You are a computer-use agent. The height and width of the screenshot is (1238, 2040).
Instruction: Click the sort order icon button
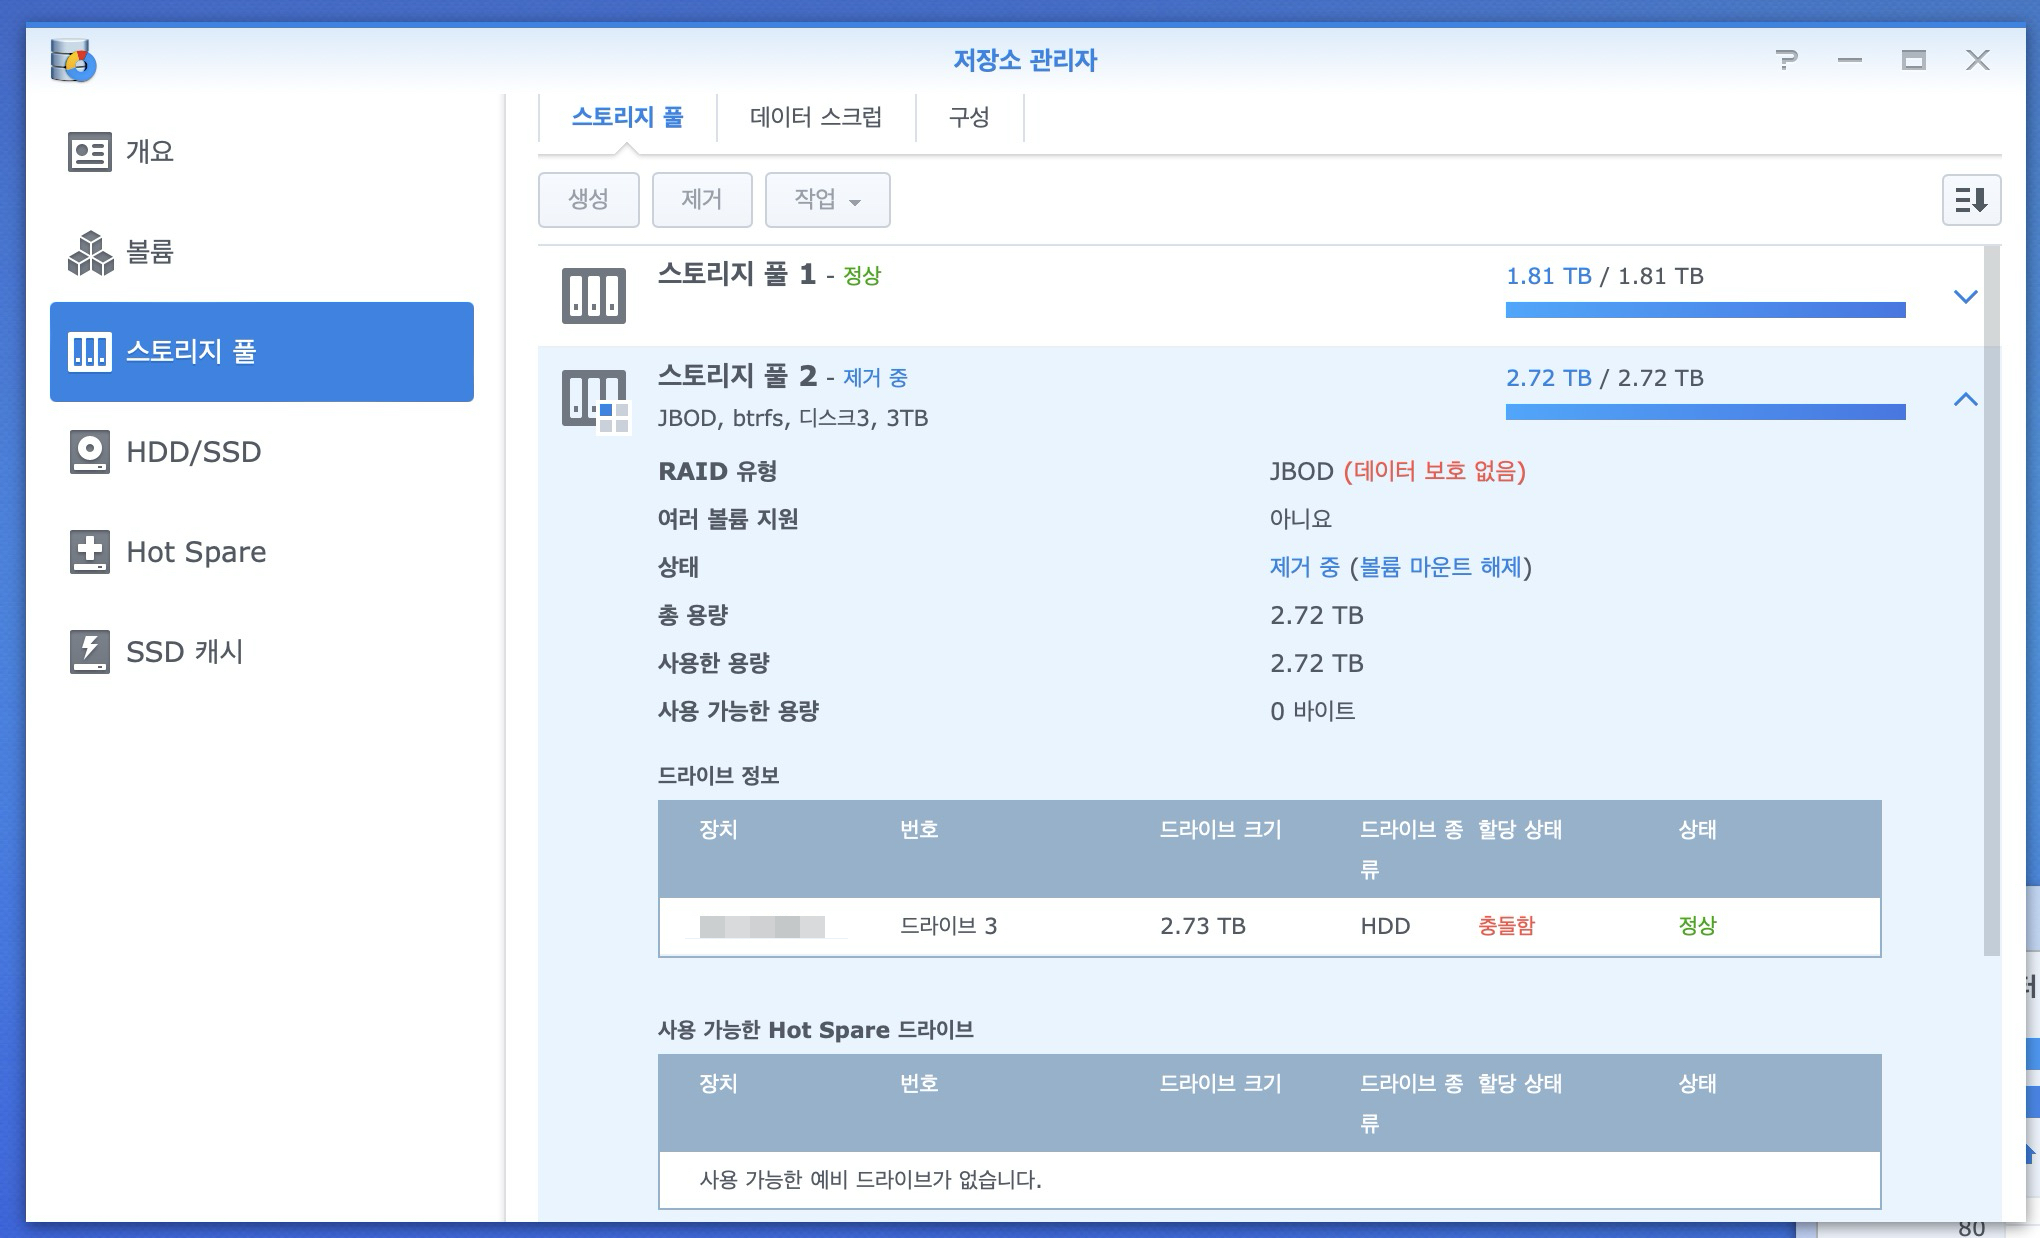(x=1970, y=200)
